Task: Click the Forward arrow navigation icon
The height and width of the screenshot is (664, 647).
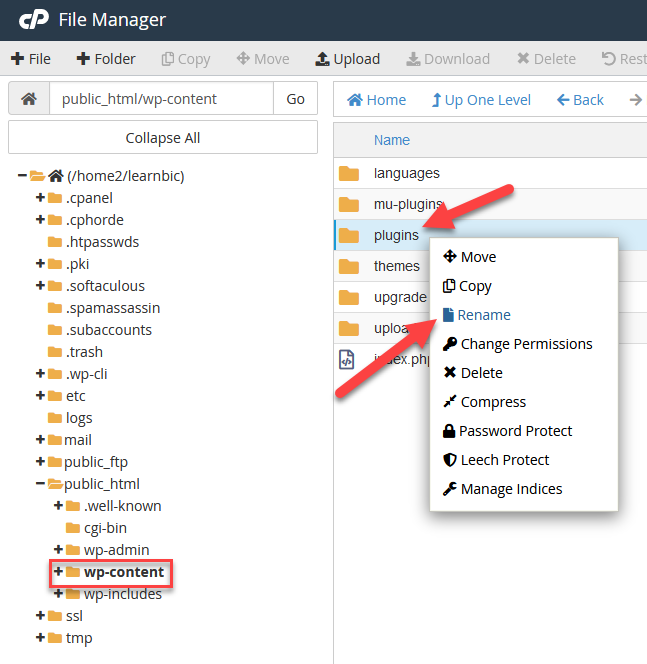Action: pos(636,100)
